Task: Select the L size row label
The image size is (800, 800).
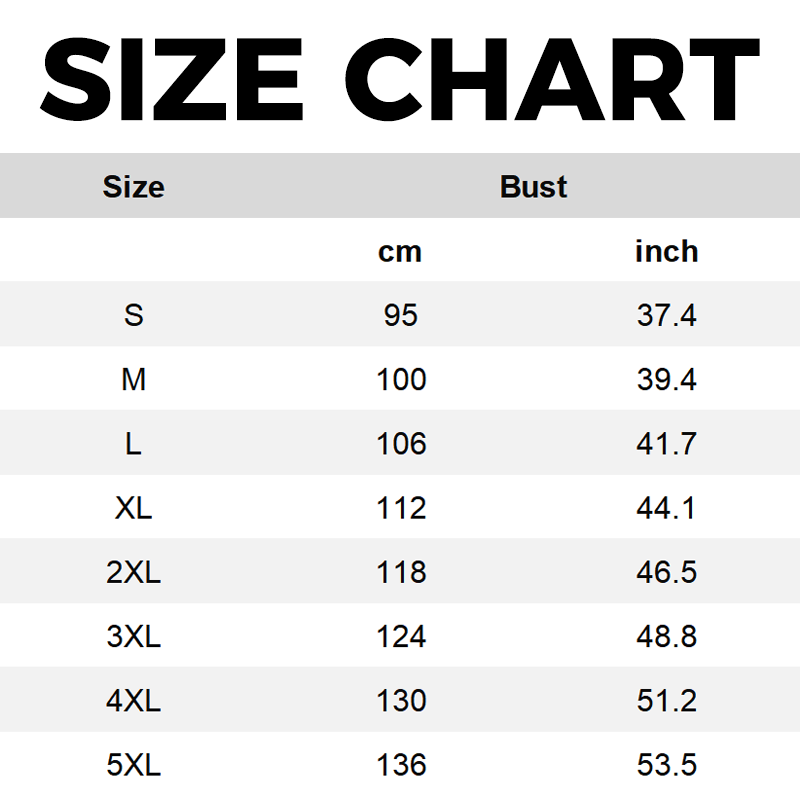Action: pos(134,443)
